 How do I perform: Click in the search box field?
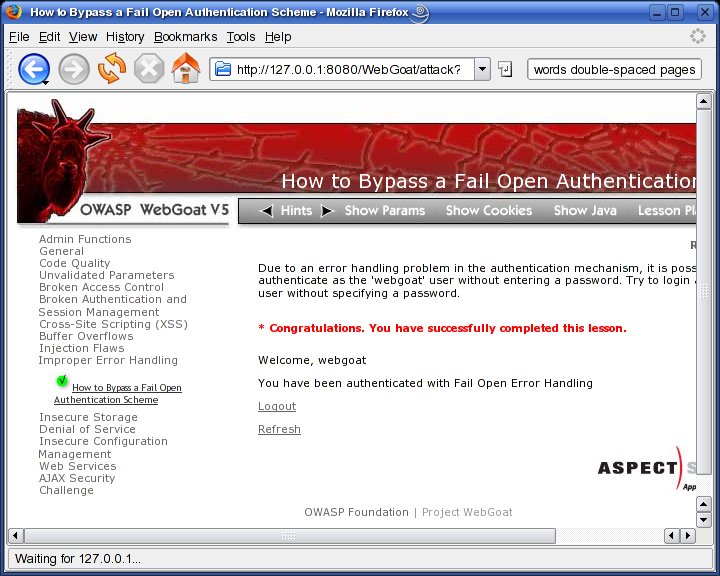[x=614, y=70]
